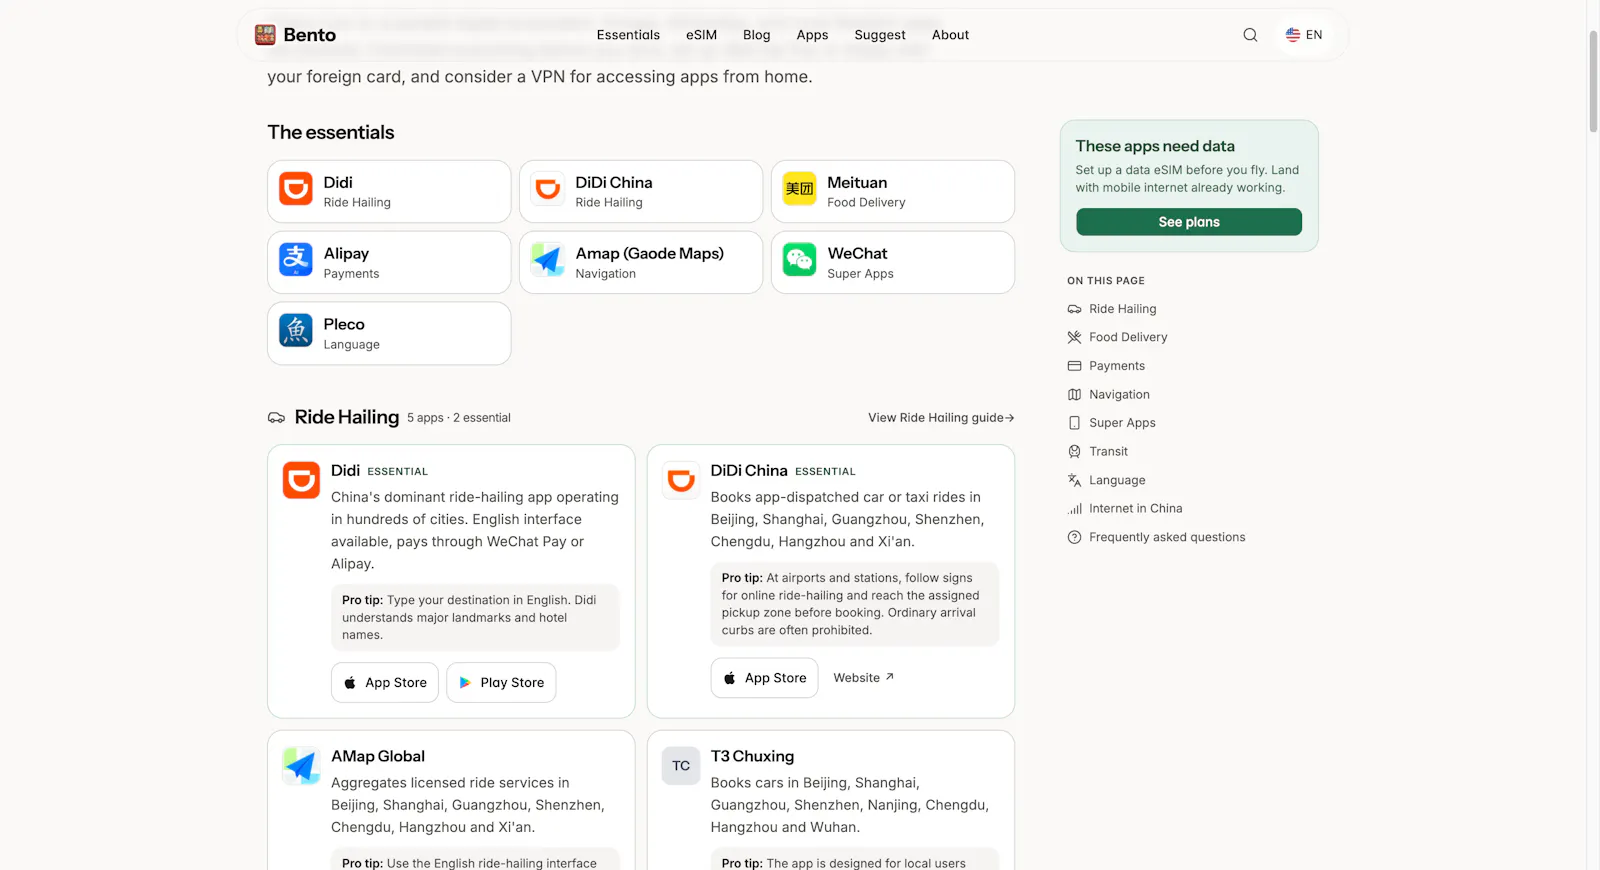
Task: Click the AMap Global app icon
Action: tap(301, 766)
